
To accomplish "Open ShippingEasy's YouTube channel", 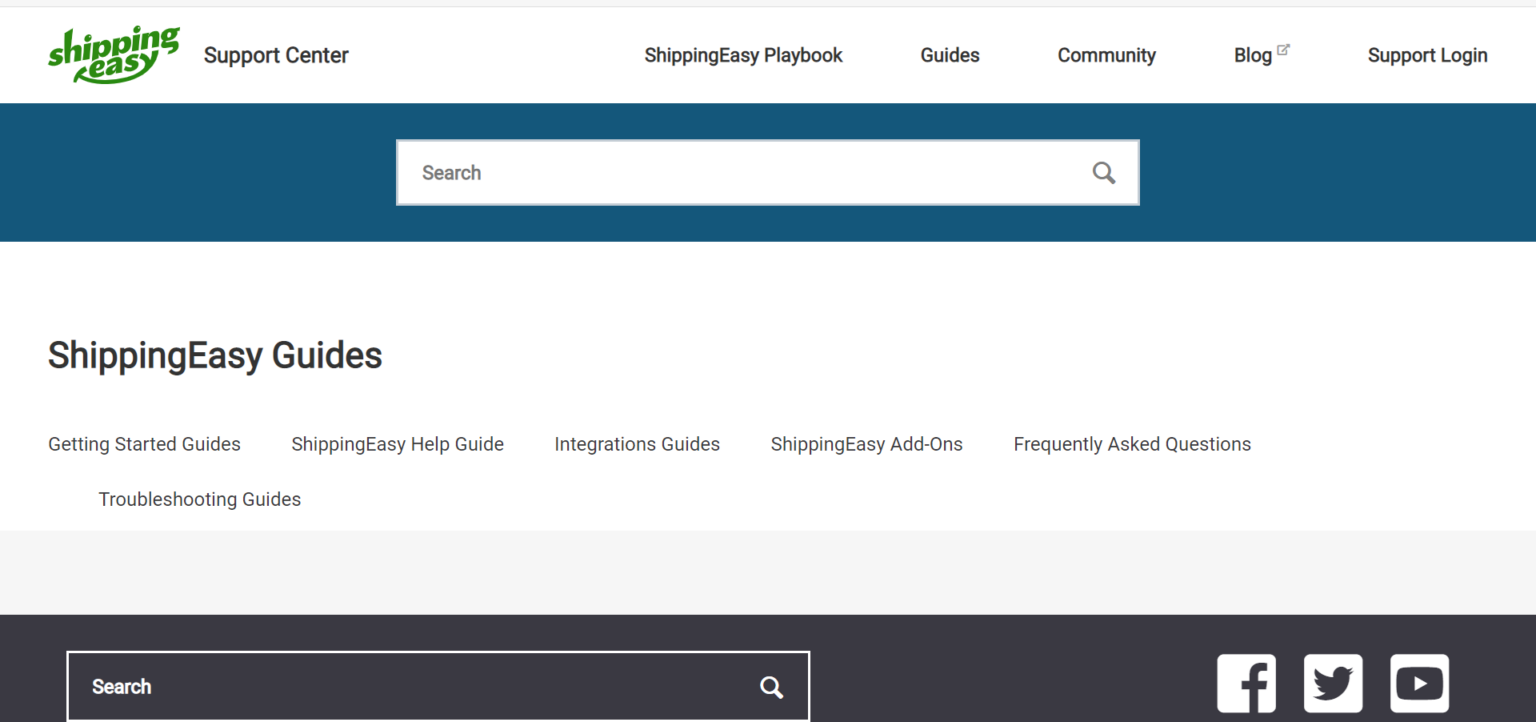I will (1419, 683).
